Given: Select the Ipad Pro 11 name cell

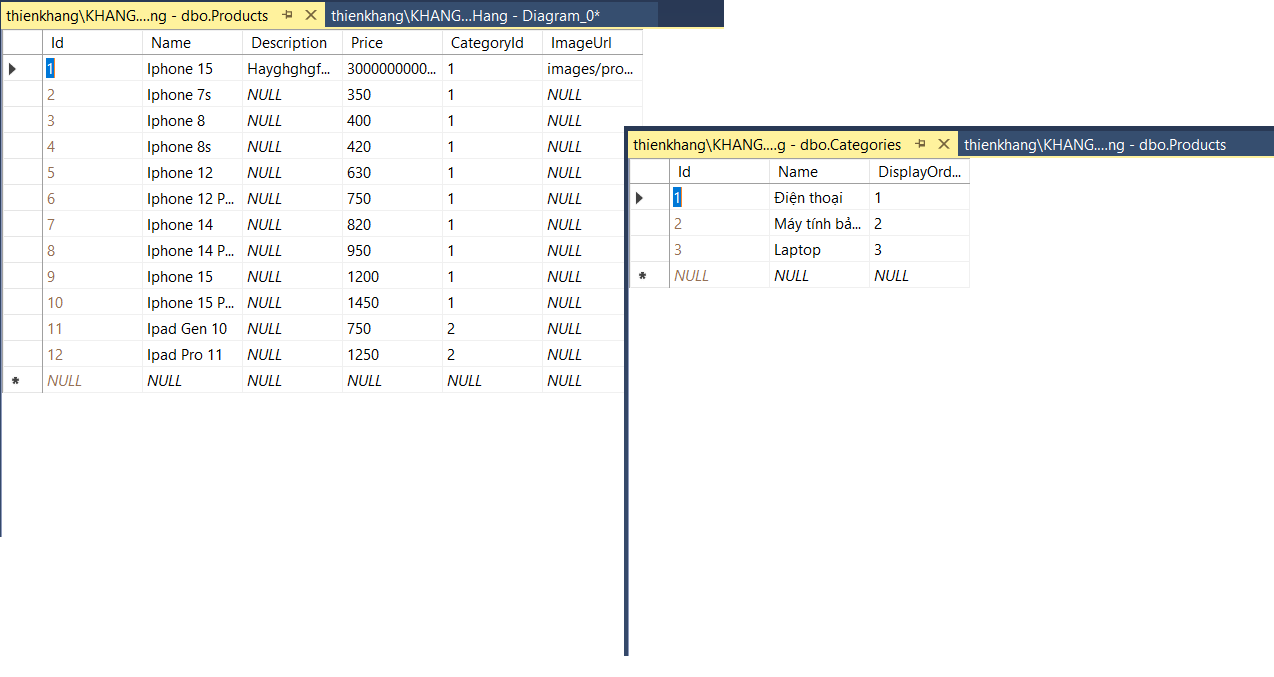Looking at the screenshot, I should [192, 355].
